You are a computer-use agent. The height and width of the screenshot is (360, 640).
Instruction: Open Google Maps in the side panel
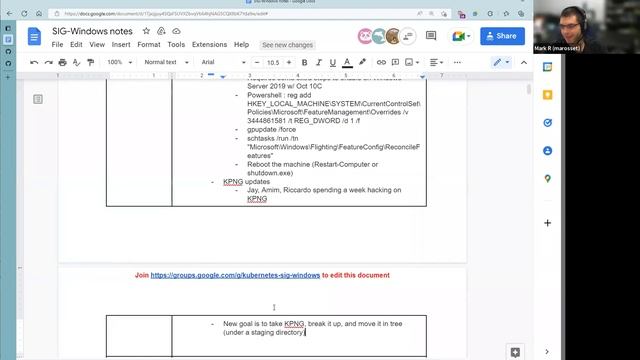coord(547,178)
